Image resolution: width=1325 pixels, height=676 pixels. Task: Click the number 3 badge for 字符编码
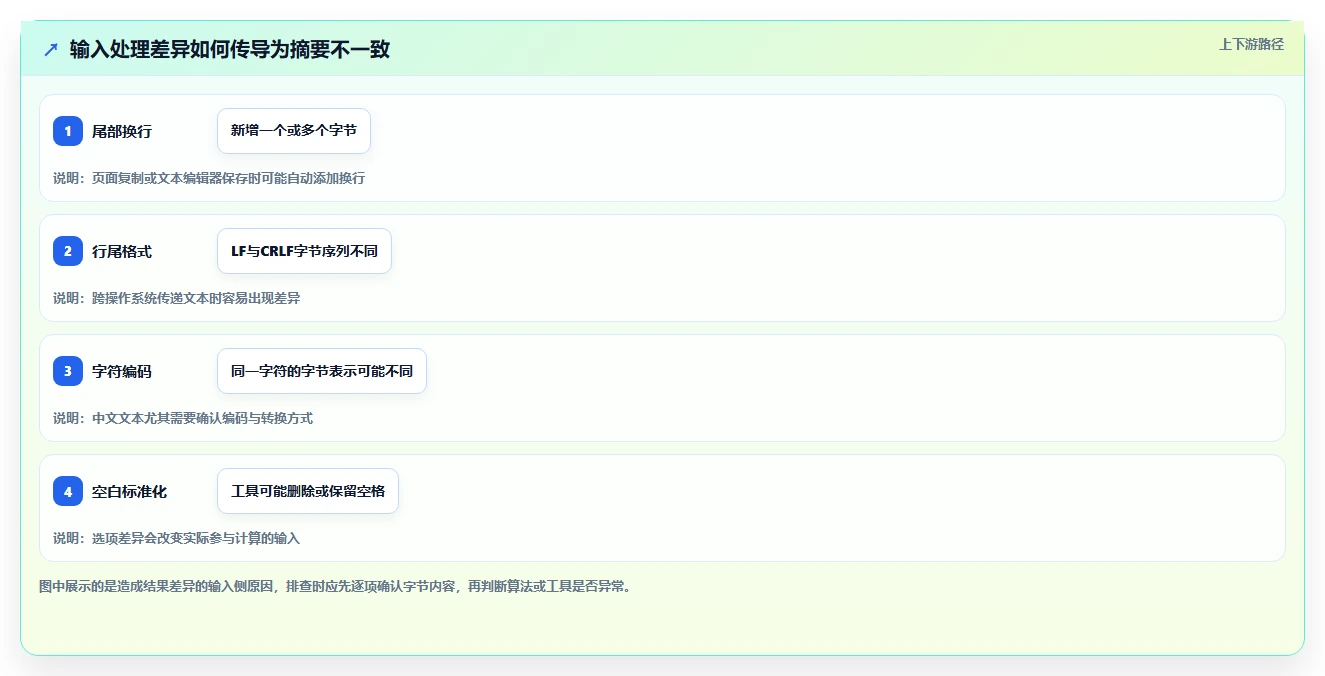[68, 371]
